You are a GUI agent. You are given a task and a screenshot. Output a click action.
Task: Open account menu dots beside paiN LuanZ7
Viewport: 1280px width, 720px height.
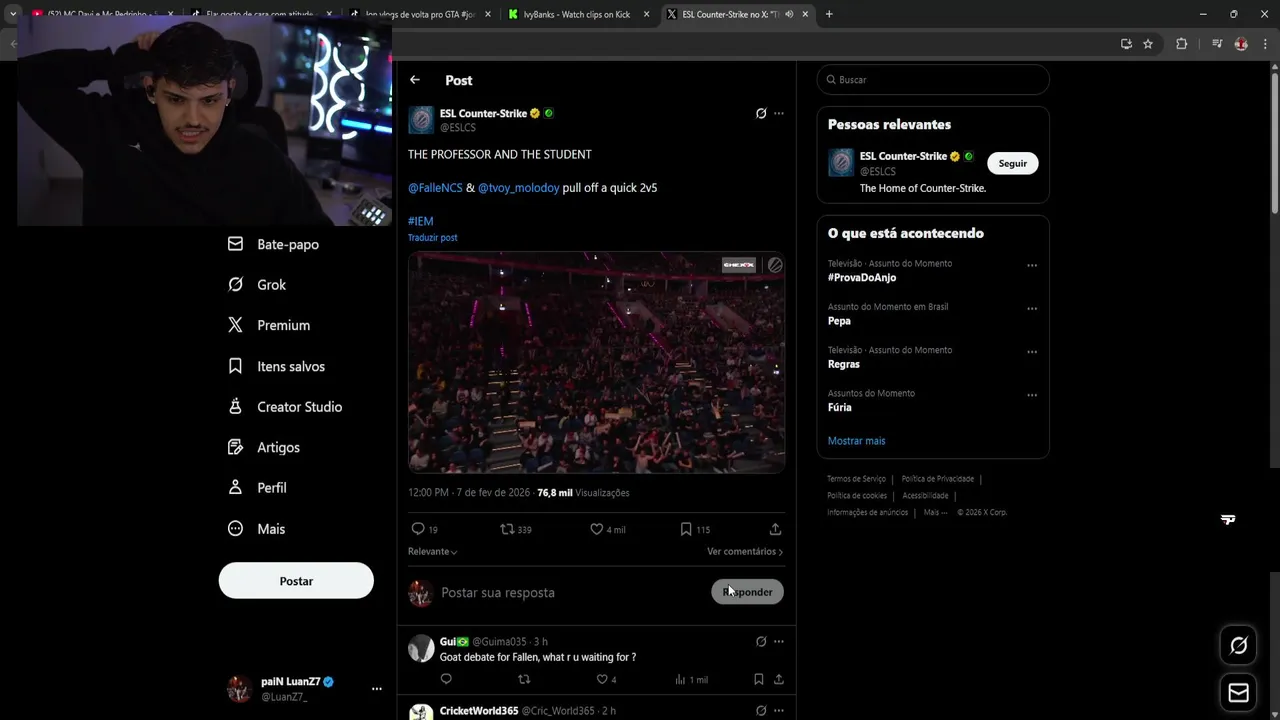coord(377,689)
